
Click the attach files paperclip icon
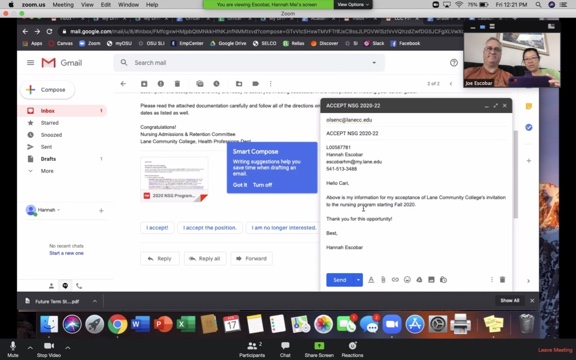tap(383, 280)
